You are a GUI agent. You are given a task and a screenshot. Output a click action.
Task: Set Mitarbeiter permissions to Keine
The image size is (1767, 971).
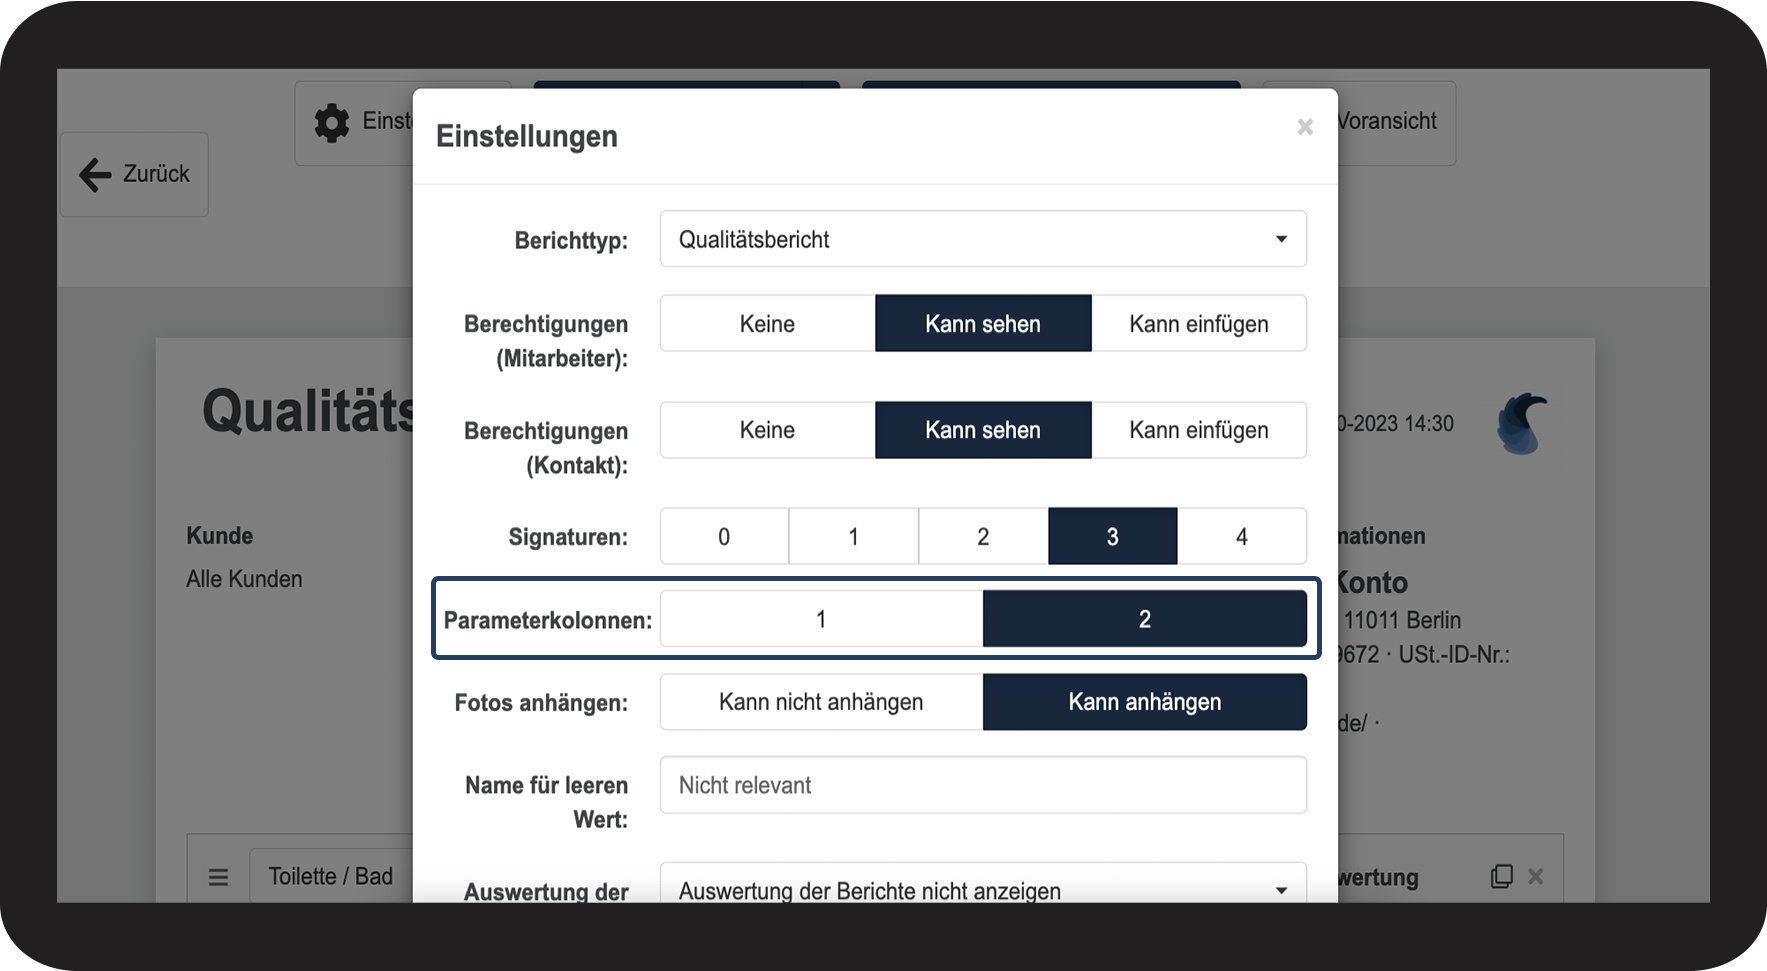(x=767, y=324)
